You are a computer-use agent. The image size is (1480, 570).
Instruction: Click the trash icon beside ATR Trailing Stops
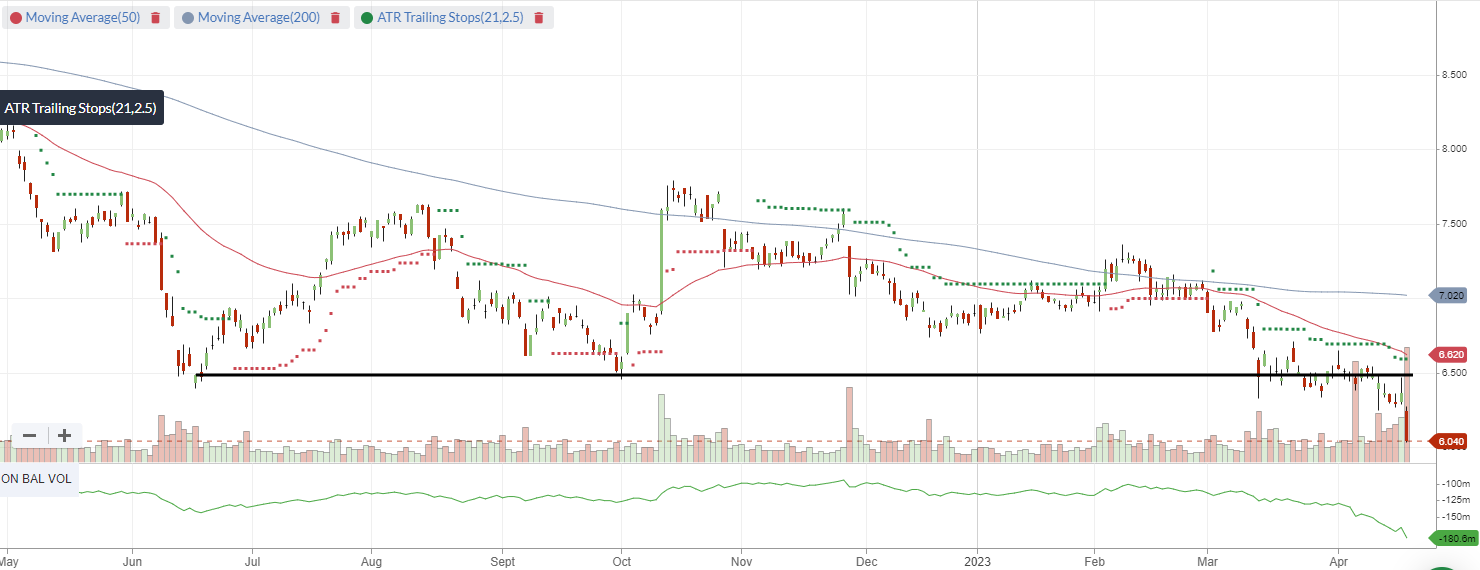539,18
